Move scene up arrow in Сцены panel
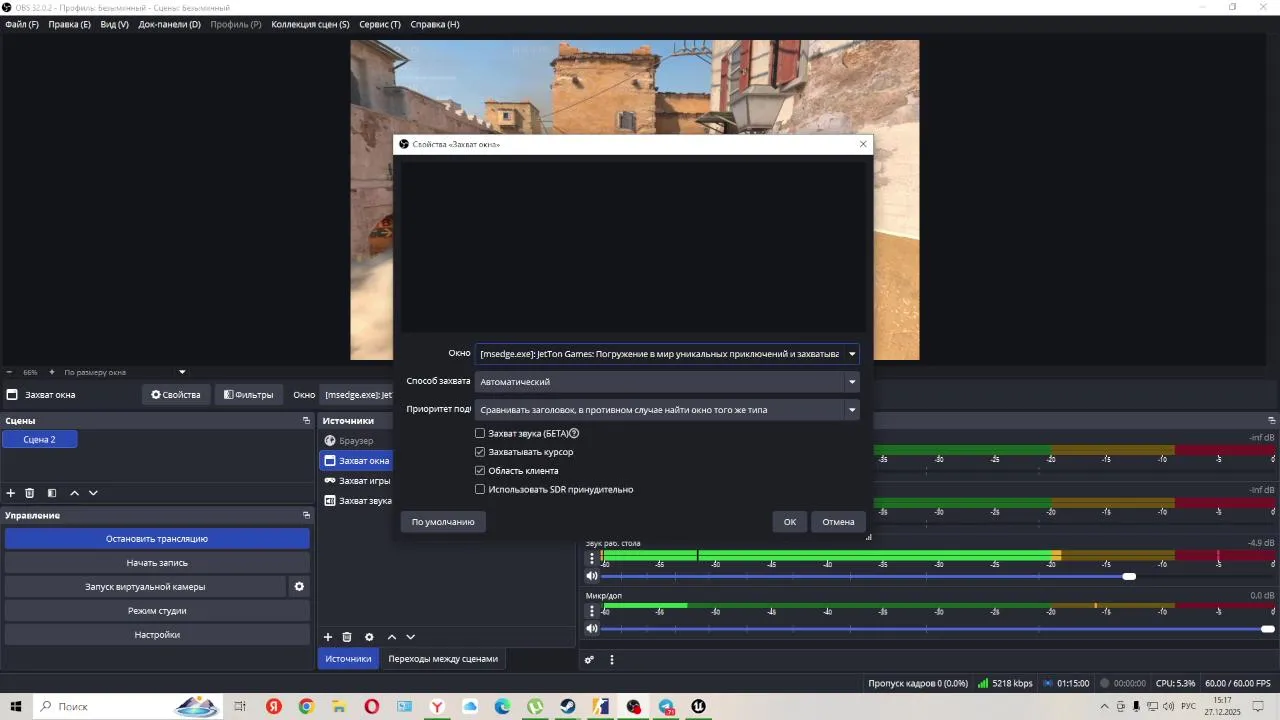 point(74,493)
